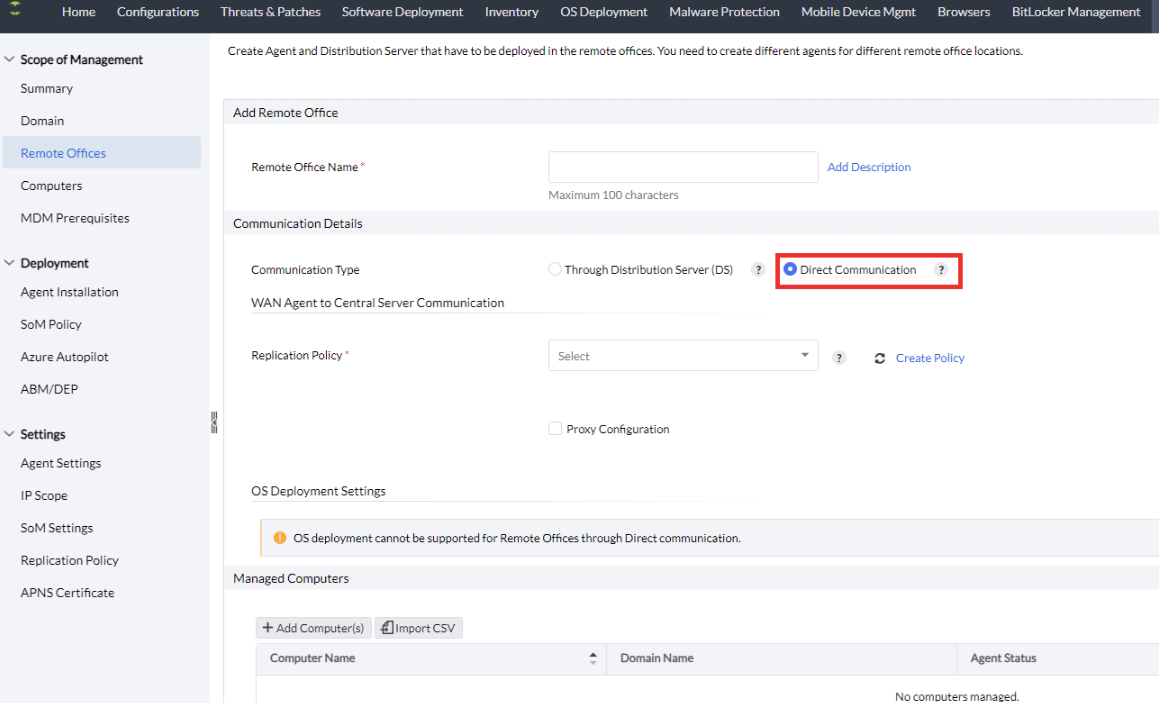Image resolution: width=1159 pixels, height=703 pixels.
Task: Select Direct Communication radio button
Action: tap(790, 270)
